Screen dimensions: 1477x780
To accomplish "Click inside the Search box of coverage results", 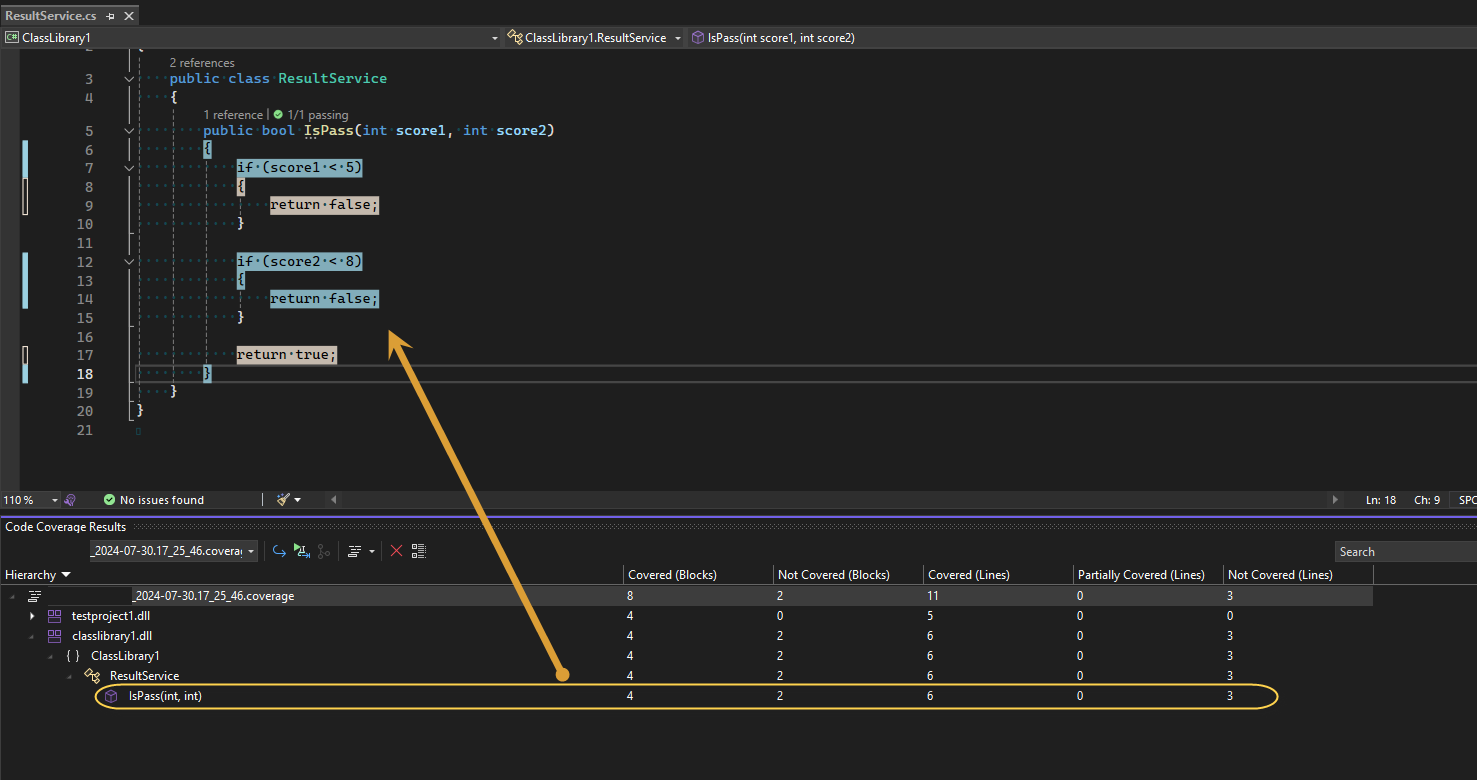I will 1404,551.
